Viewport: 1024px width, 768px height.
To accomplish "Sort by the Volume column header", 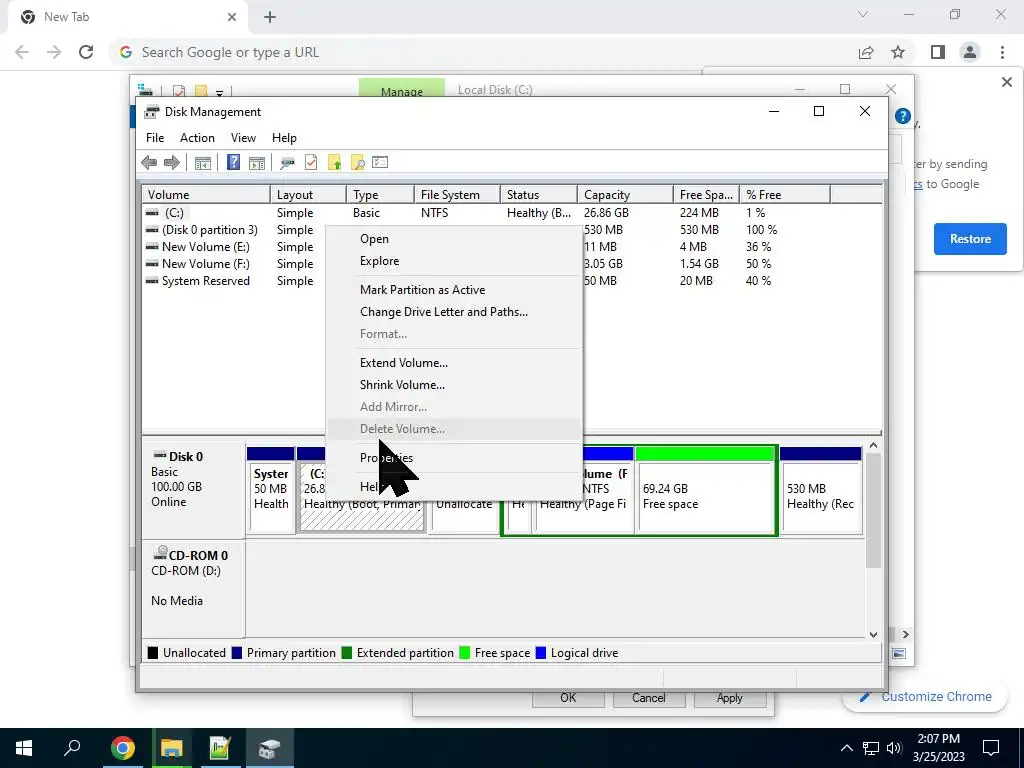I will pyautogui.click(x=206, y=195).
